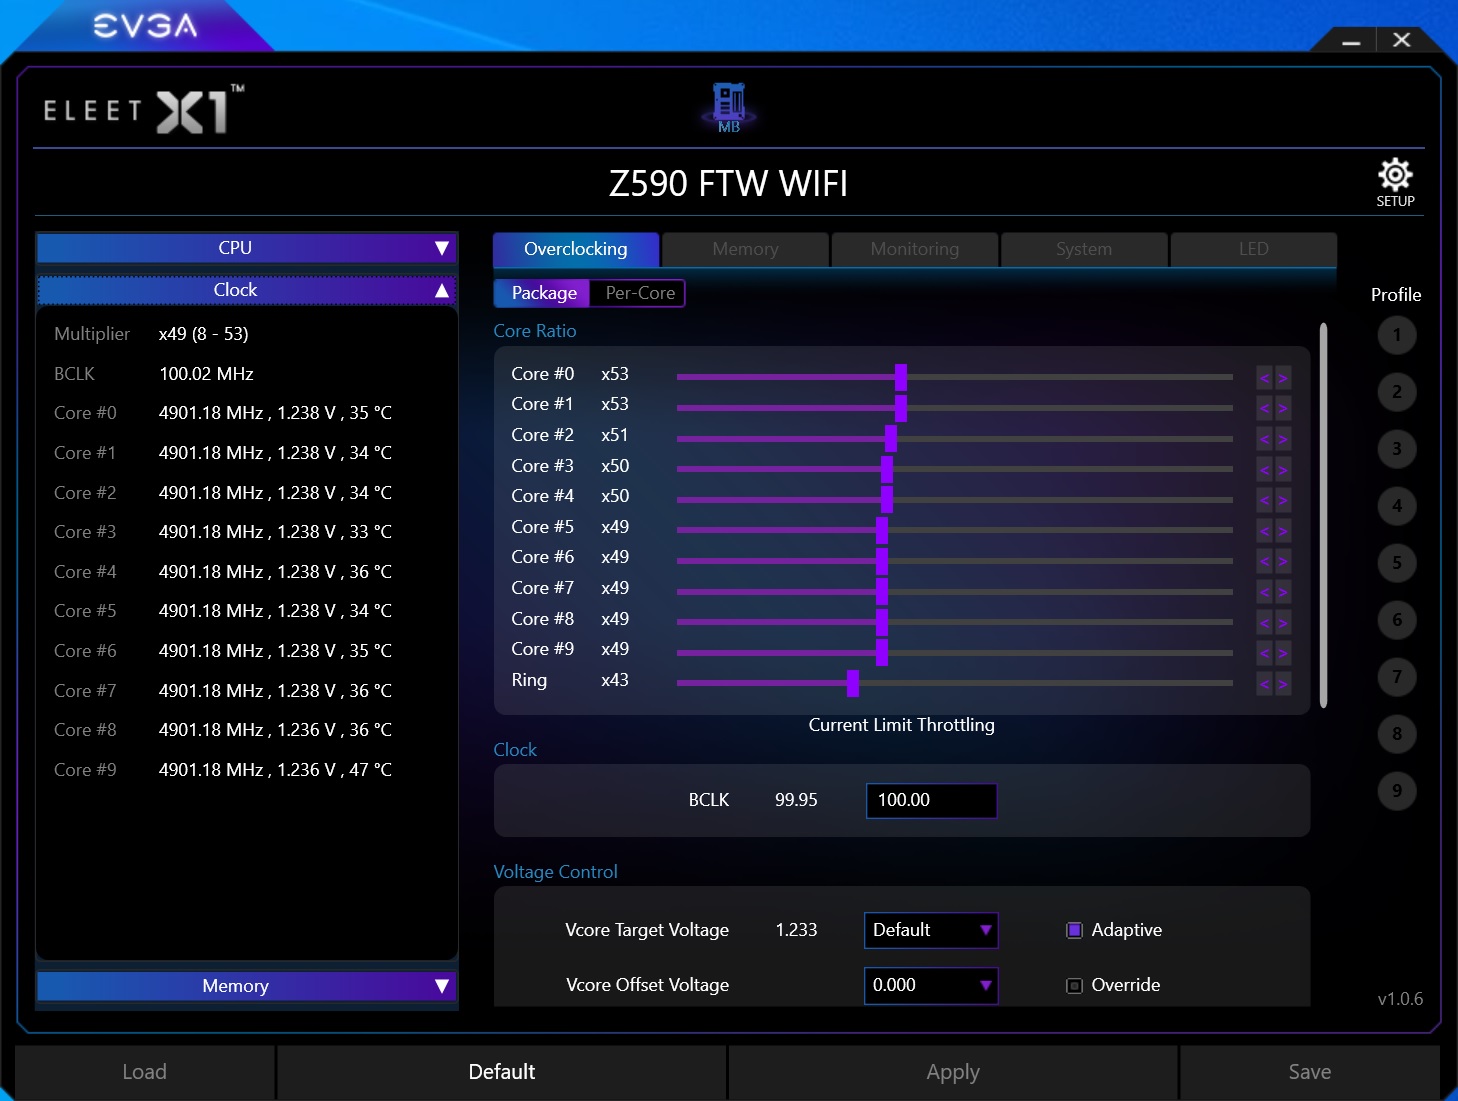Enable the Adaptive voltage checkbox

coord(1075,930)
